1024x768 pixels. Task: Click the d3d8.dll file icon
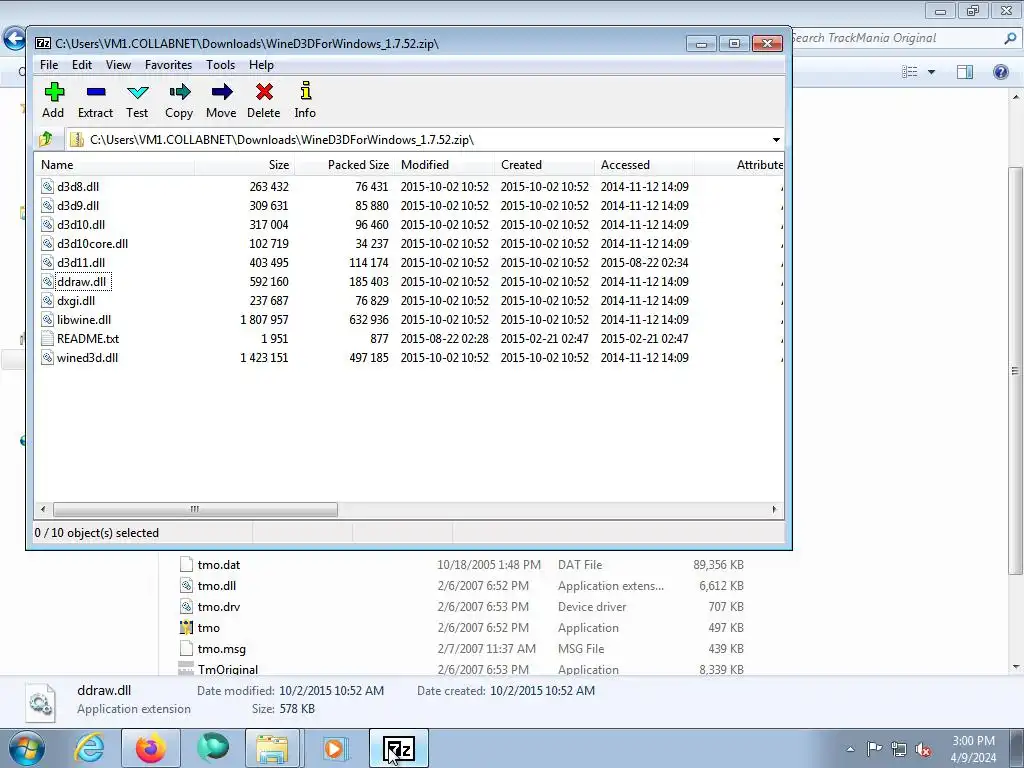coord(47,187)
